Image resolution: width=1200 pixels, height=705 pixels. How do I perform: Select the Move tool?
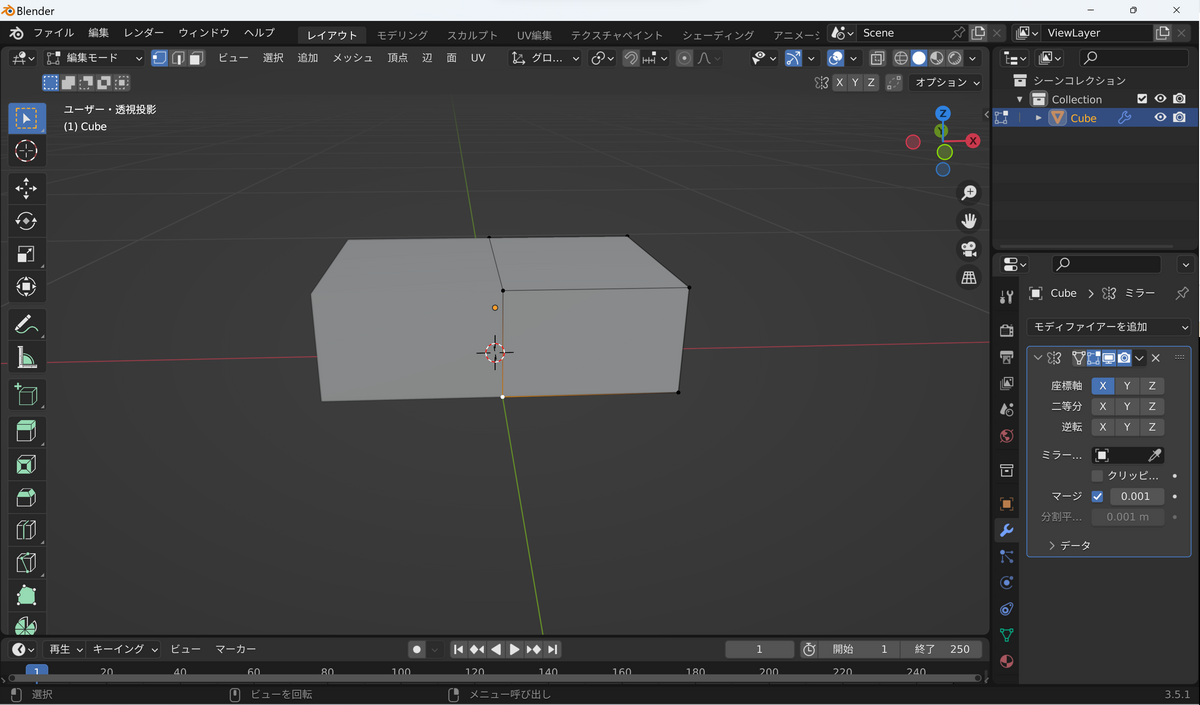[27, 188]
